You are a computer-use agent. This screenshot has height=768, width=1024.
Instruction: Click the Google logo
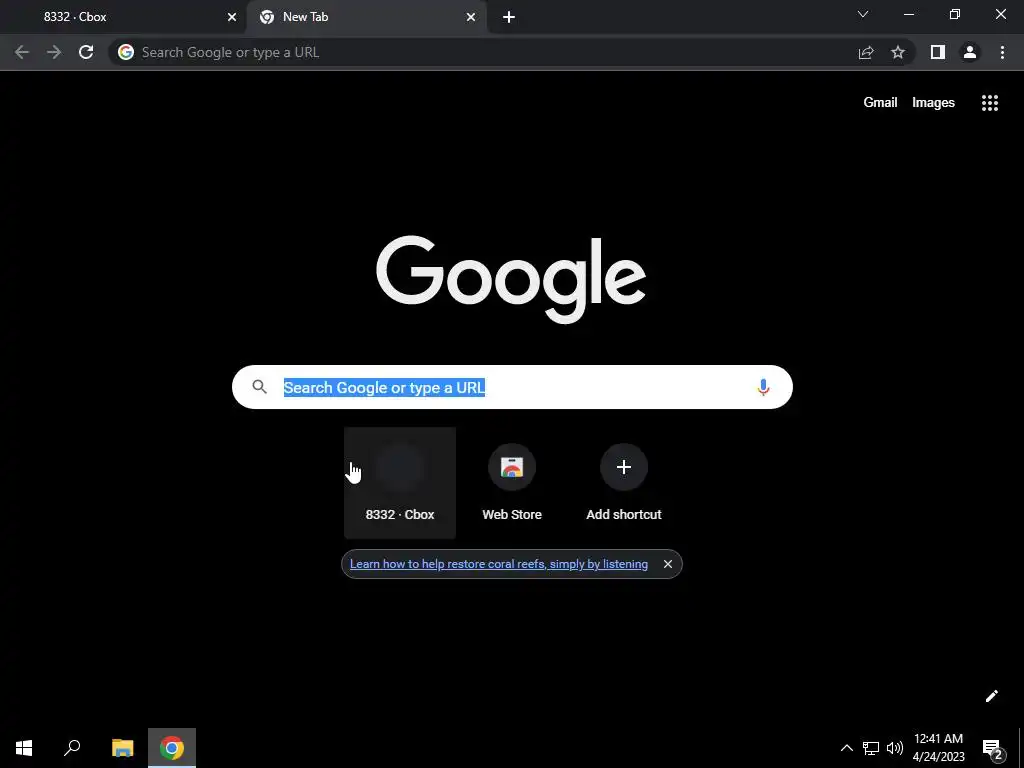click(x=511, y=279)
